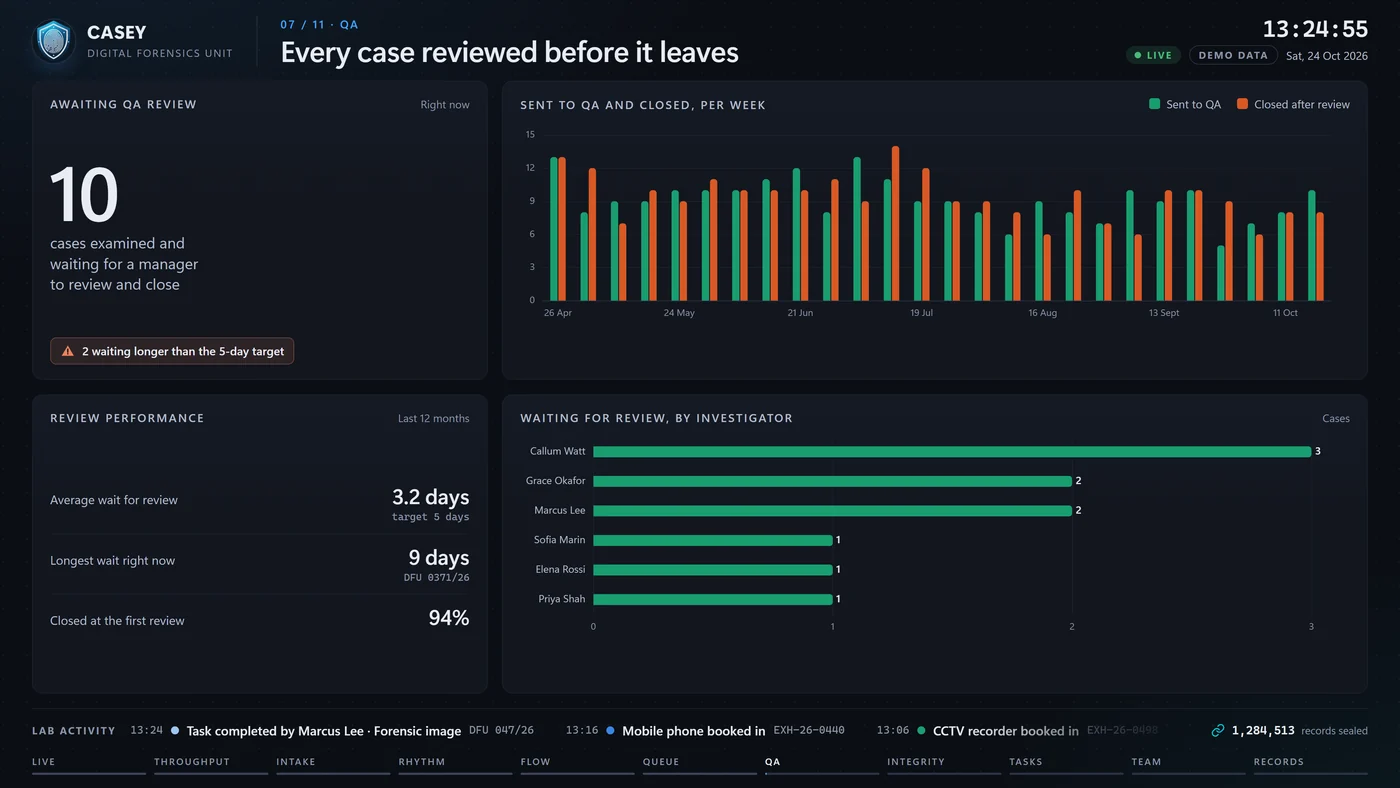Viewport: 1400px width, 788px height.
Task: Click the 'LAB ACTIVITY' label
Action: pos(74,731)
